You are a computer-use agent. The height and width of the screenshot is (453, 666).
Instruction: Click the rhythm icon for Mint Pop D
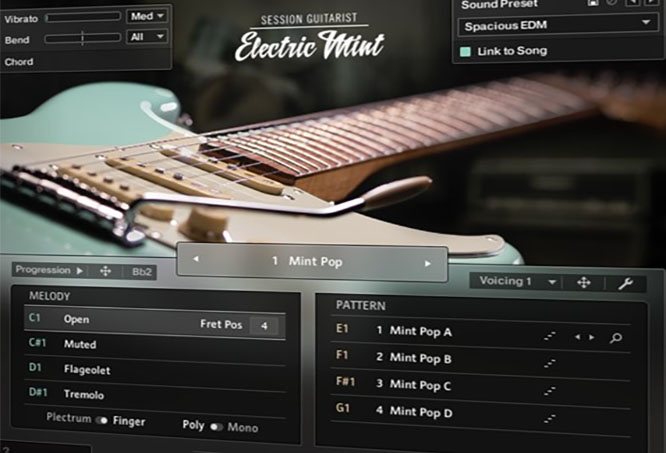pos(550,418)
